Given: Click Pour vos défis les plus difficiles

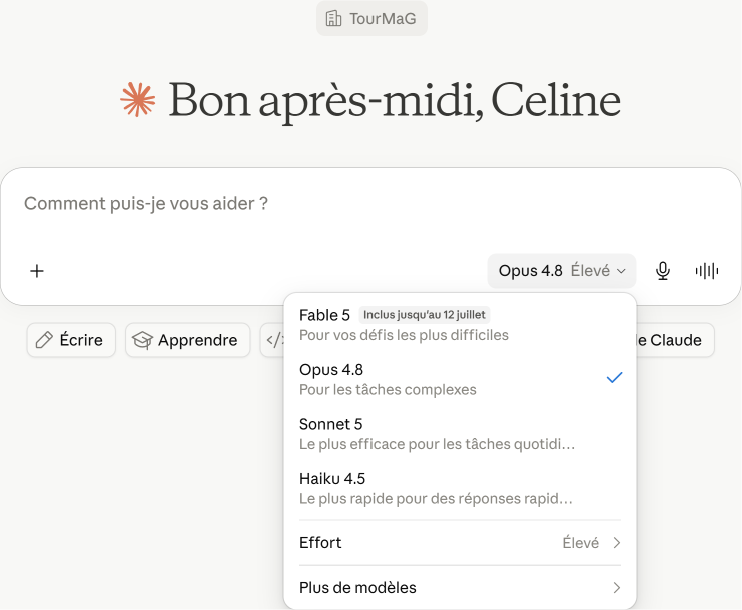Looking at the screenshot, I should click(404, 335).
